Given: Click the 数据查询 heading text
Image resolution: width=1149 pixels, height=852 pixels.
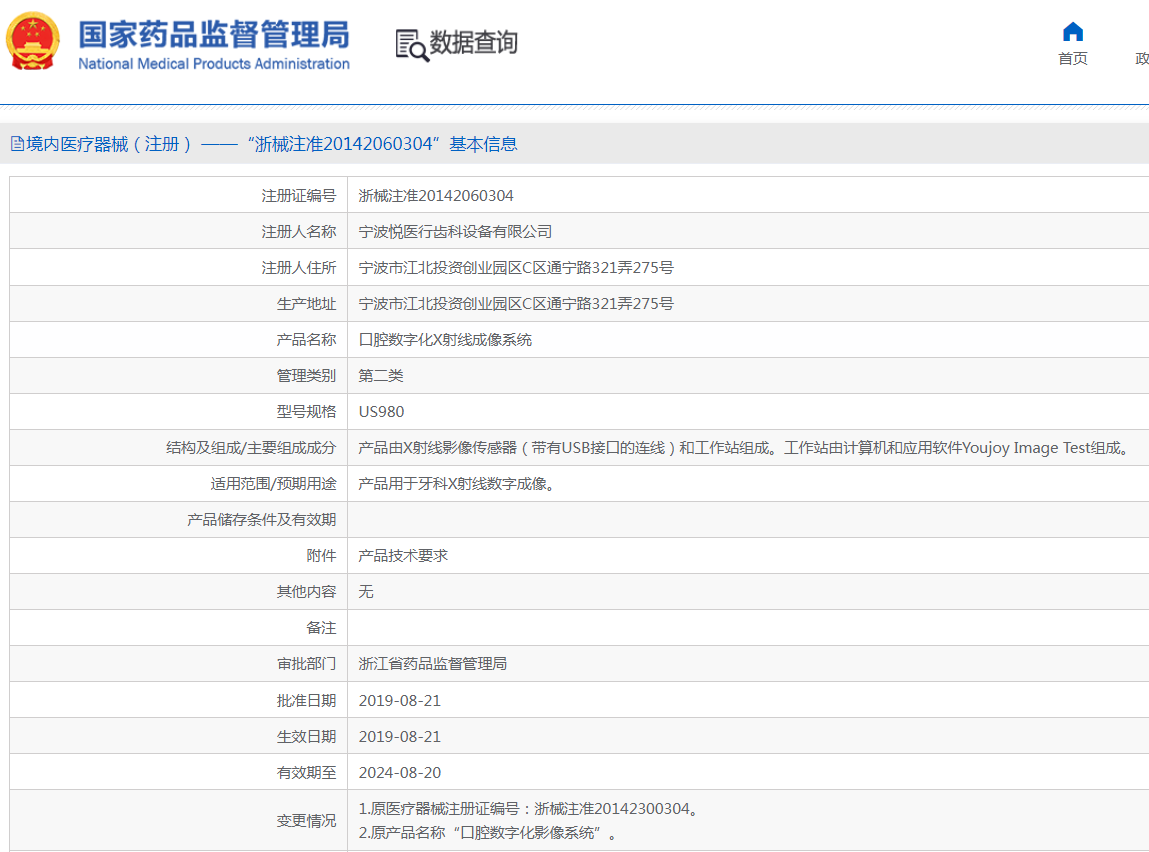Looking at the screenshot, I should tap(473, 42).
